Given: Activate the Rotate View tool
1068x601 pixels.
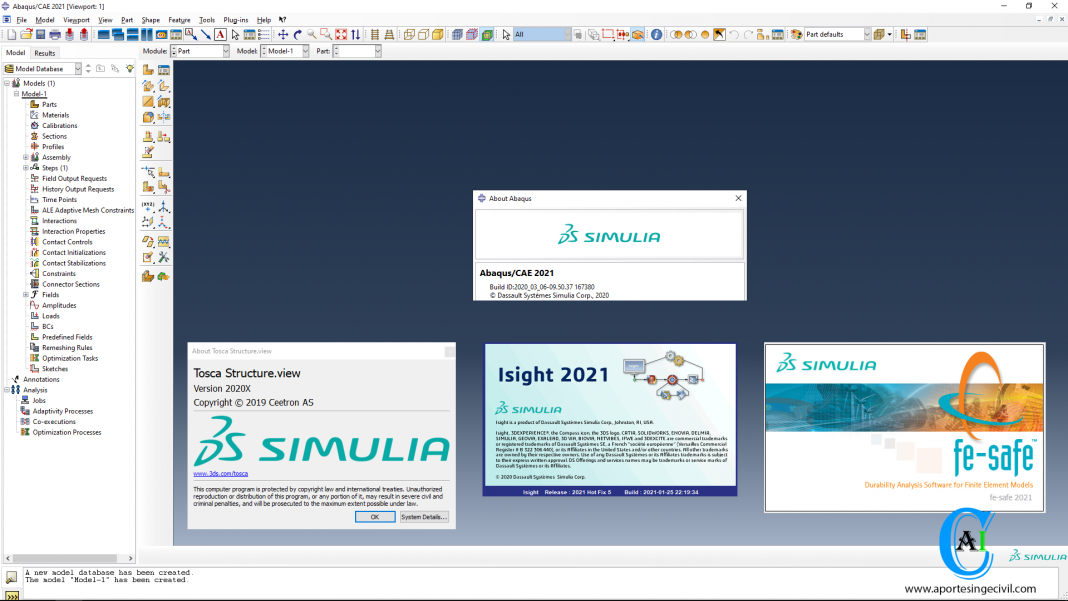Looking at the screenshot, I should 297,34.
